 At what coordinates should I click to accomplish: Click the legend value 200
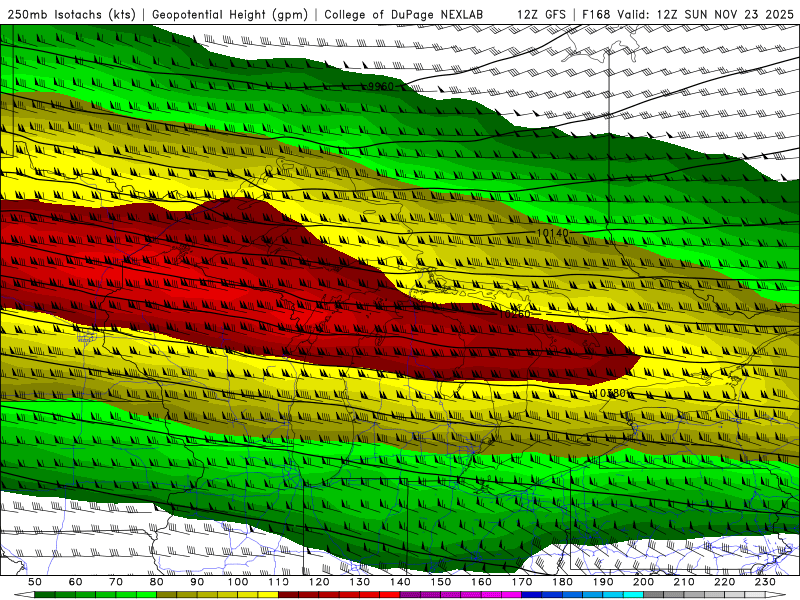pyautogui.click(x=644, y=582)
